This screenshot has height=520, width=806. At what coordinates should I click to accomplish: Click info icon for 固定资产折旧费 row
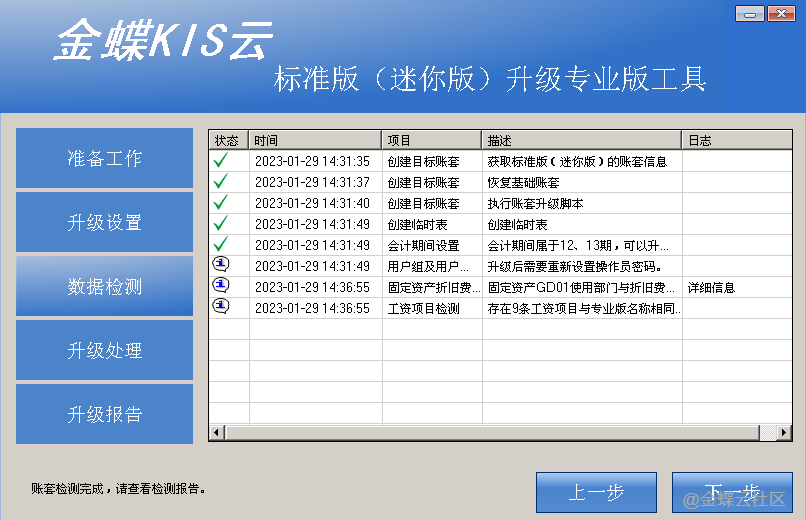[x=221, y=286]
